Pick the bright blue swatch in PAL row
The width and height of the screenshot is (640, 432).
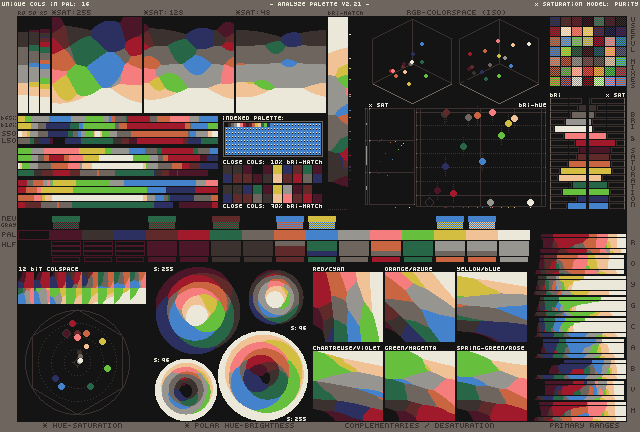click(322, 235)
